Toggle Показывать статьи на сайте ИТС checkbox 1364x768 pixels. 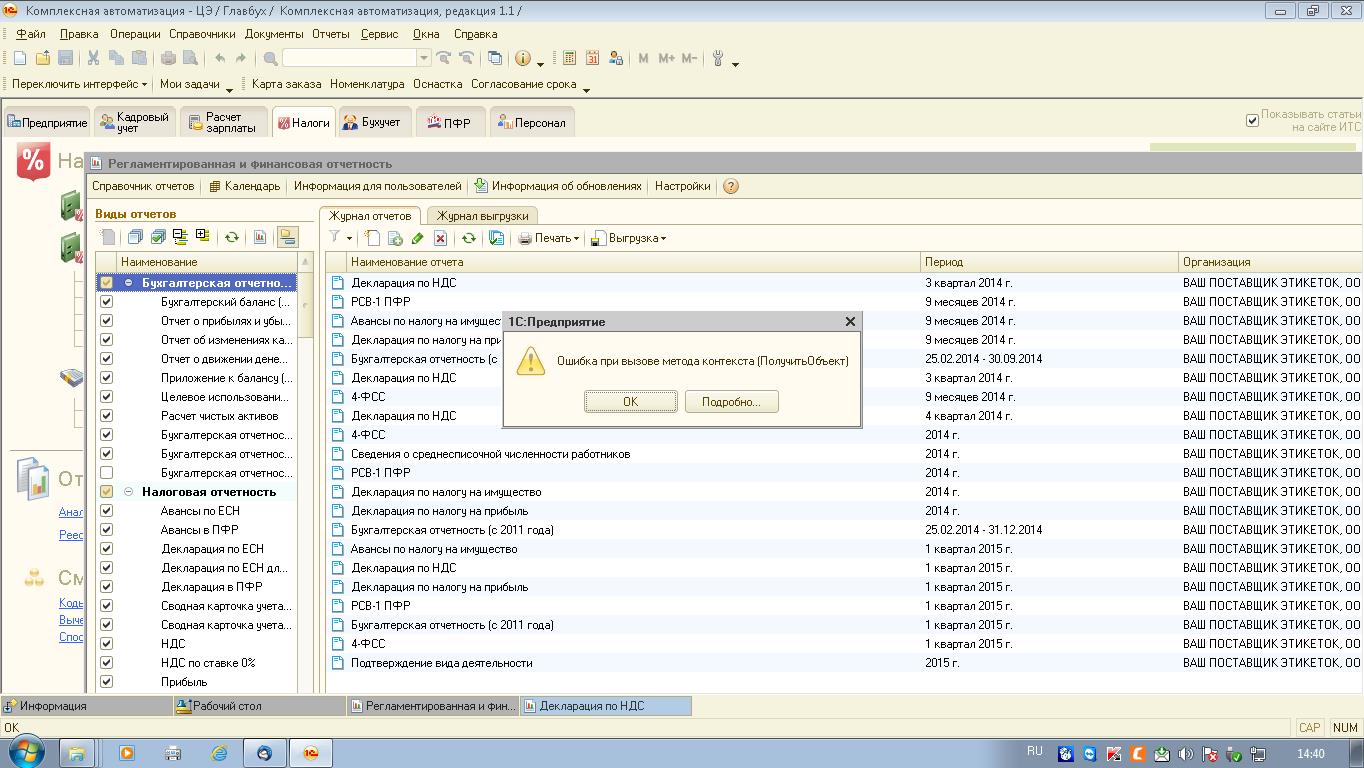coord(1252,120)
